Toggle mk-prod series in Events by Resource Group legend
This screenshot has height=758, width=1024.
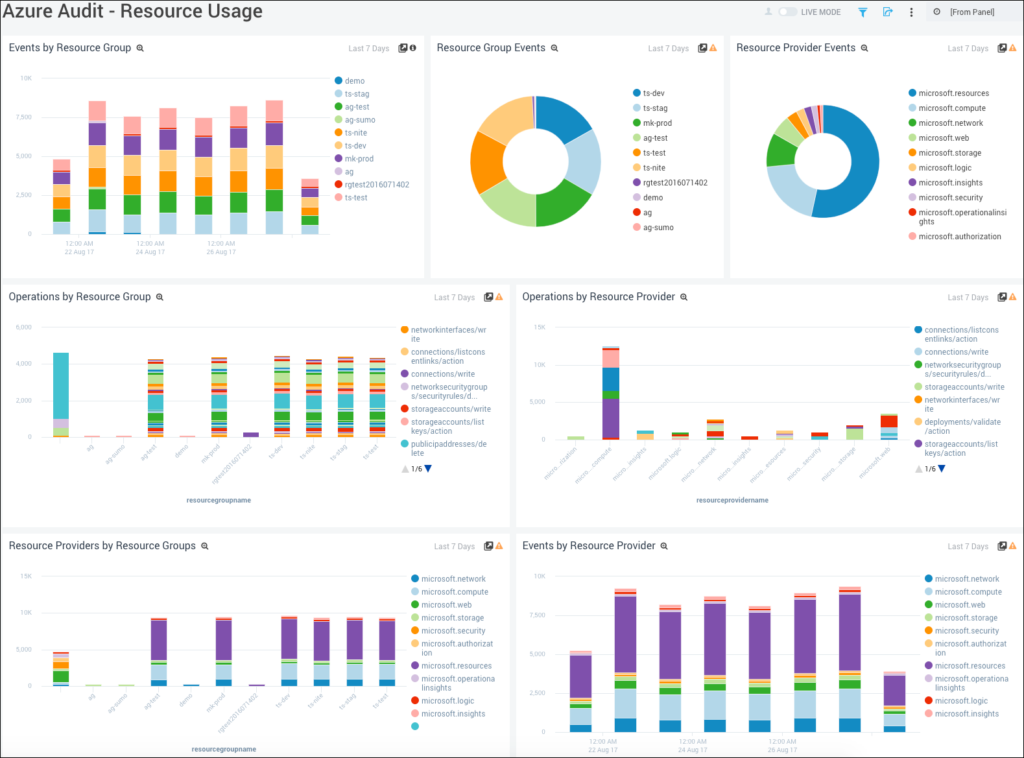(x=354, y=159)
